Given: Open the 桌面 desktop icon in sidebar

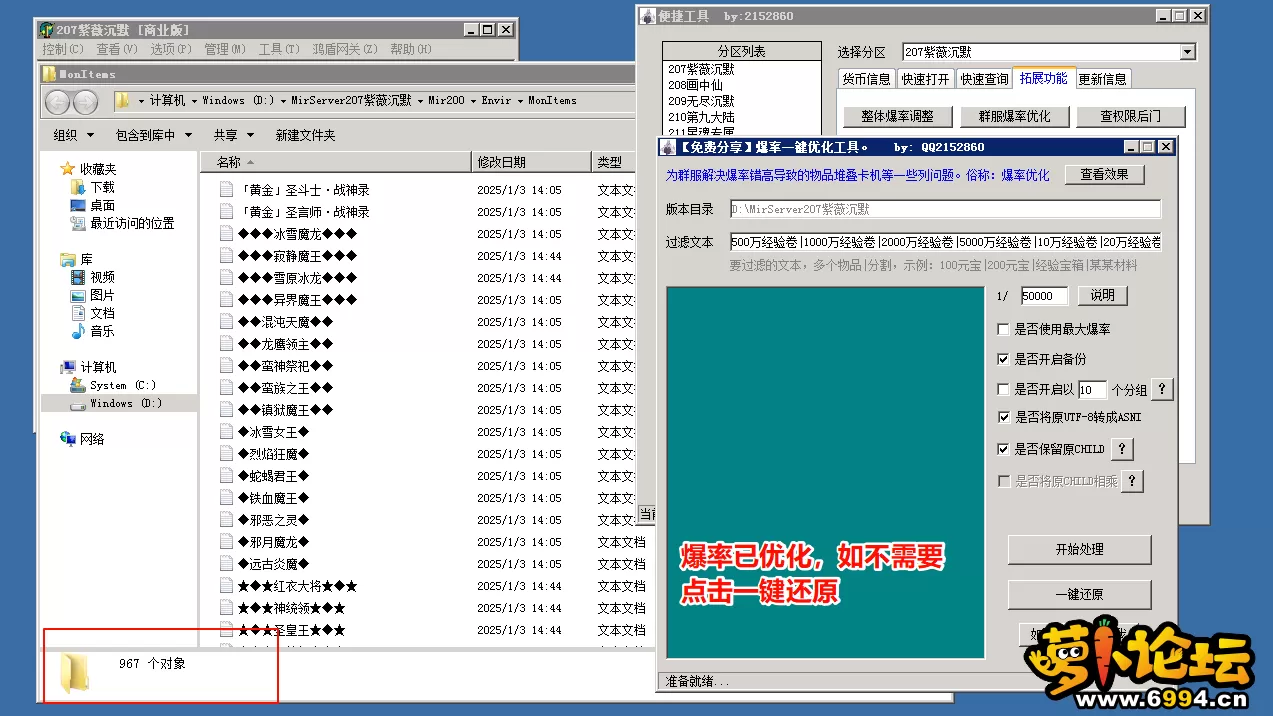Looking at the screenshot, I should [x=78, y=205].
